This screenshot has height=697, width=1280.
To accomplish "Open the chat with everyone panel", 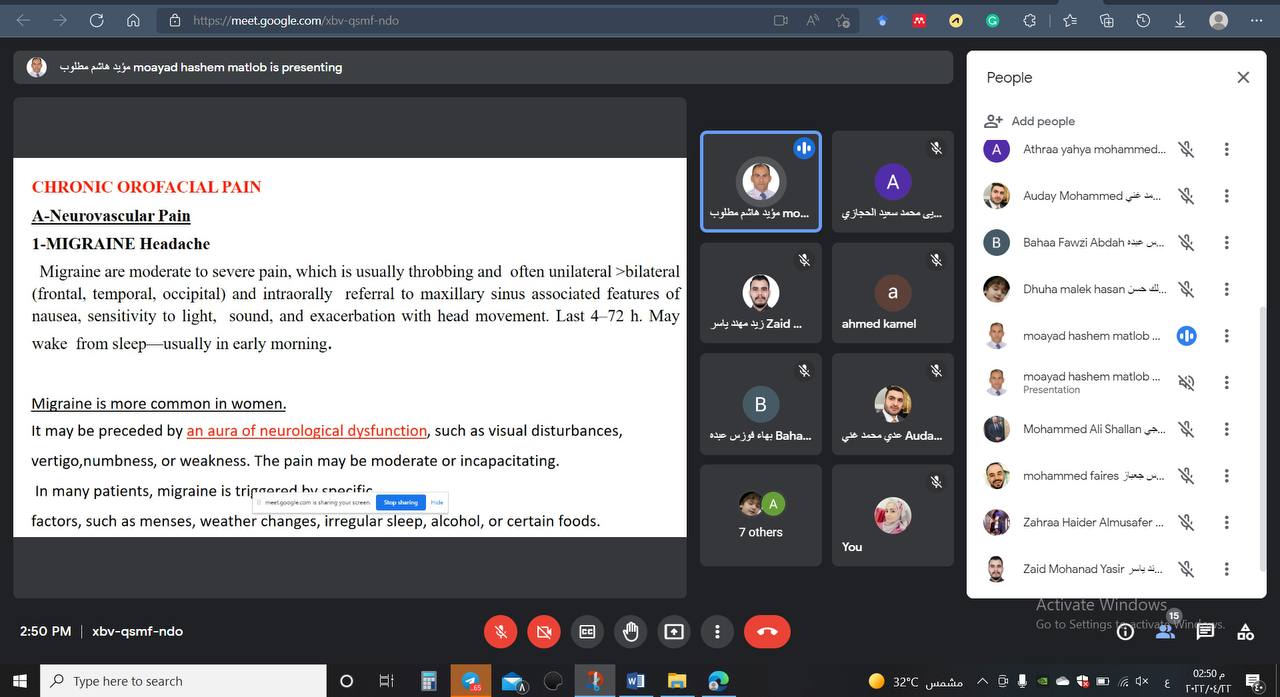I will [x=1205, y=631].
